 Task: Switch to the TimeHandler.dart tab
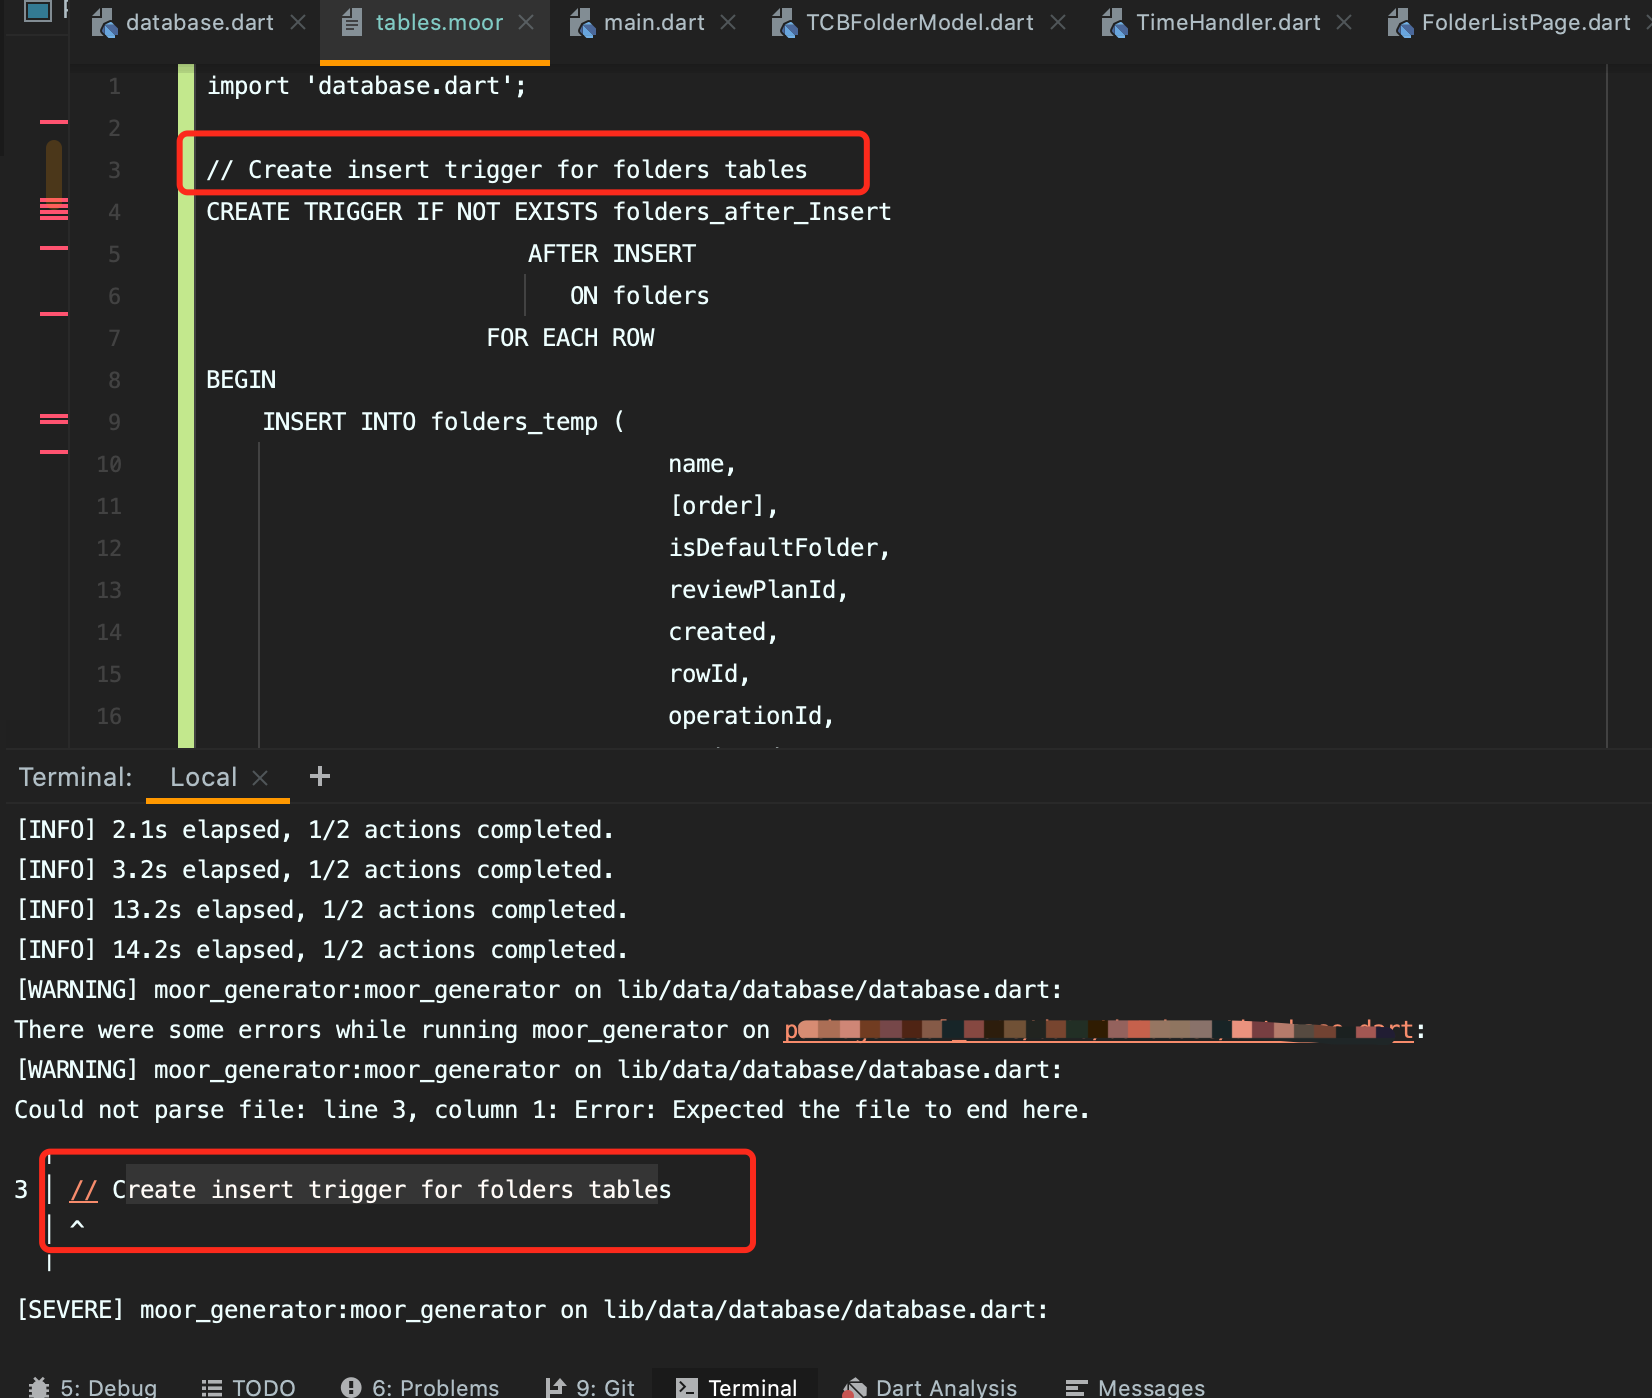click(1224, 21)
